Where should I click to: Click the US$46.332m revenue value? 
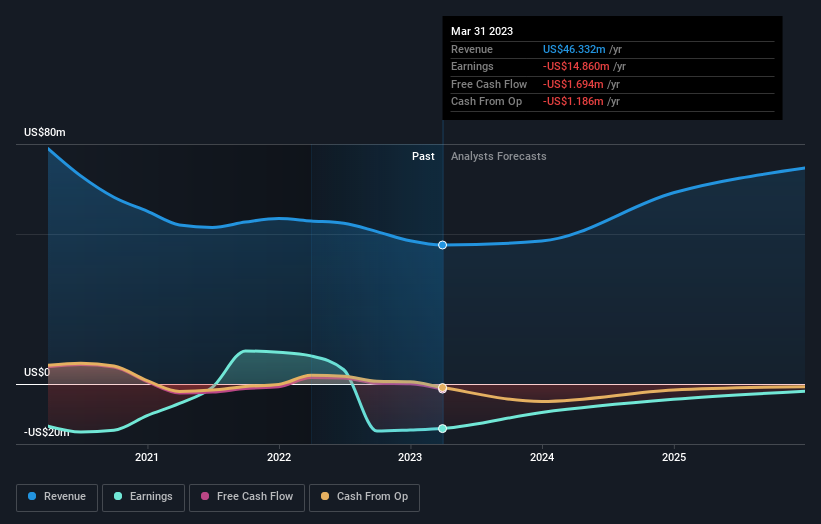pyautogui.click(x=574, y=49)
